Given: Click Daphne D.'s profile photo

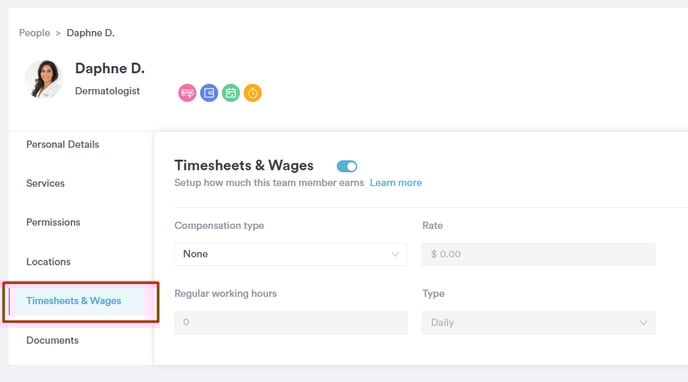Looking at the screenshot, I should tap(43, 79).
